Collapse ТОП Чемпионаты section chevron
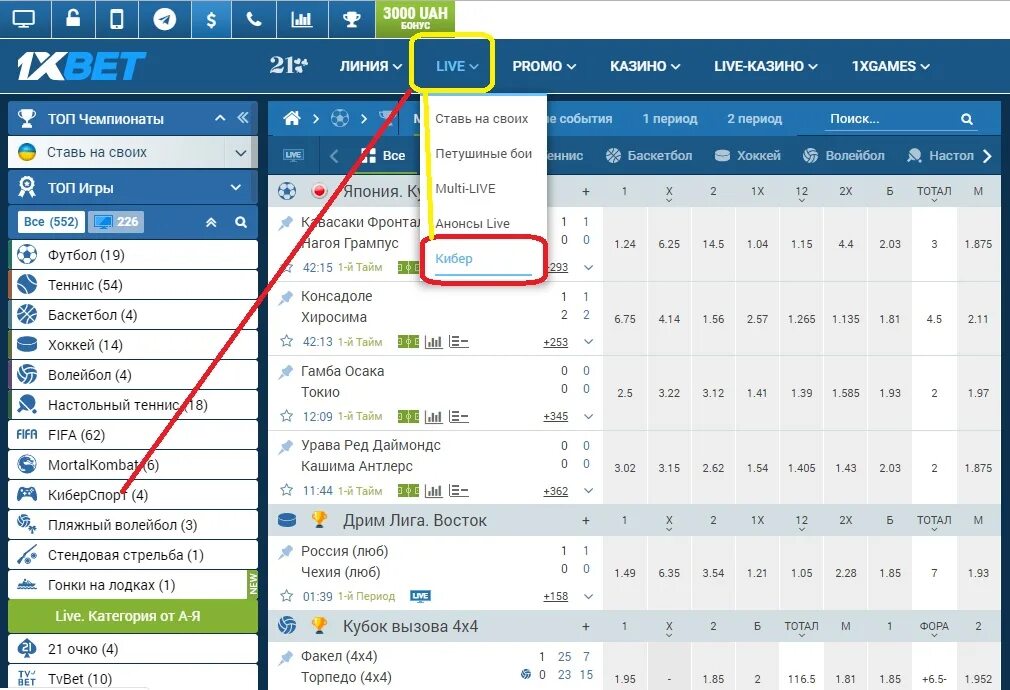This screenshot has width=1010, height=690. coord(220,118)
